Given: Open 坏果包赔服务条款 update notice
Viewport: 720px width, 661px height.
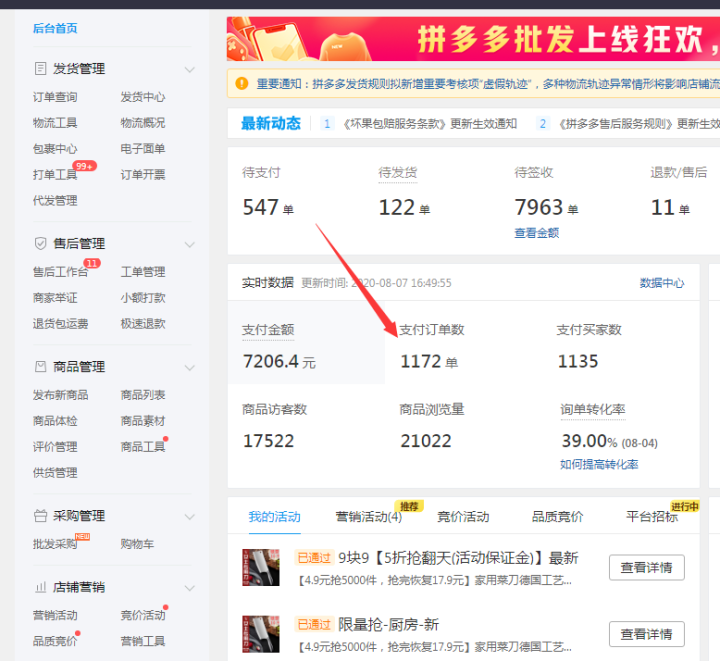Looking at the screenshot, I should (x=430, y=124).
